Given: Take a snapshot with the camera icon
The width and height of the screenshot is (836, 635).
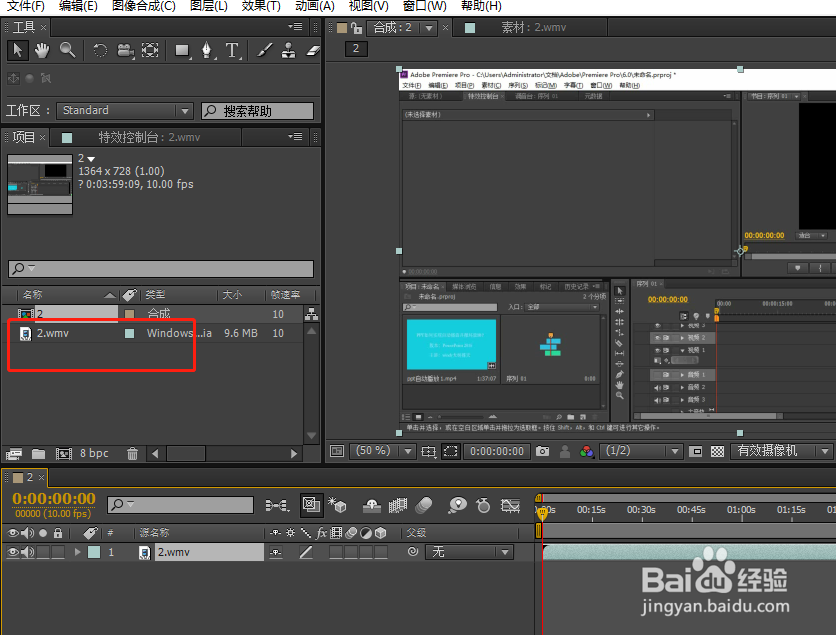Looking at the screenshot, I should click(542, 451).
